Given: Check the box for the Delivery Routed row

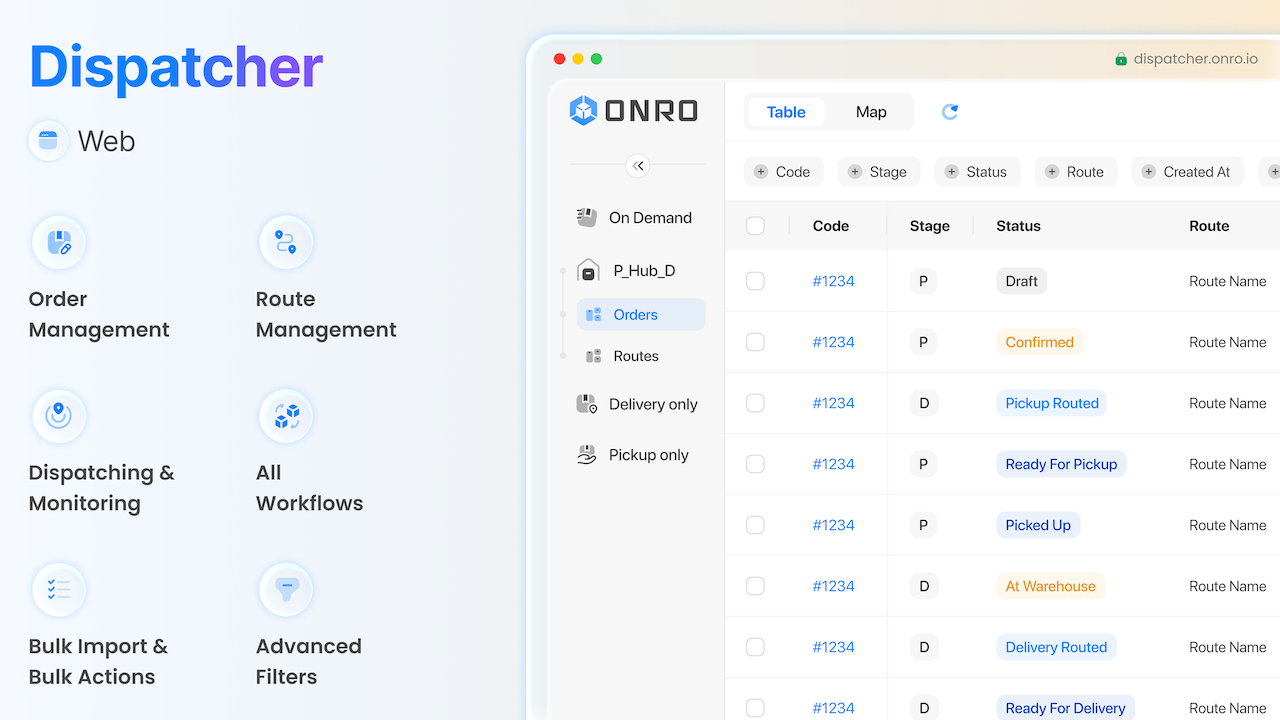Looking at the screenshot, I should (x=755, y=647).
